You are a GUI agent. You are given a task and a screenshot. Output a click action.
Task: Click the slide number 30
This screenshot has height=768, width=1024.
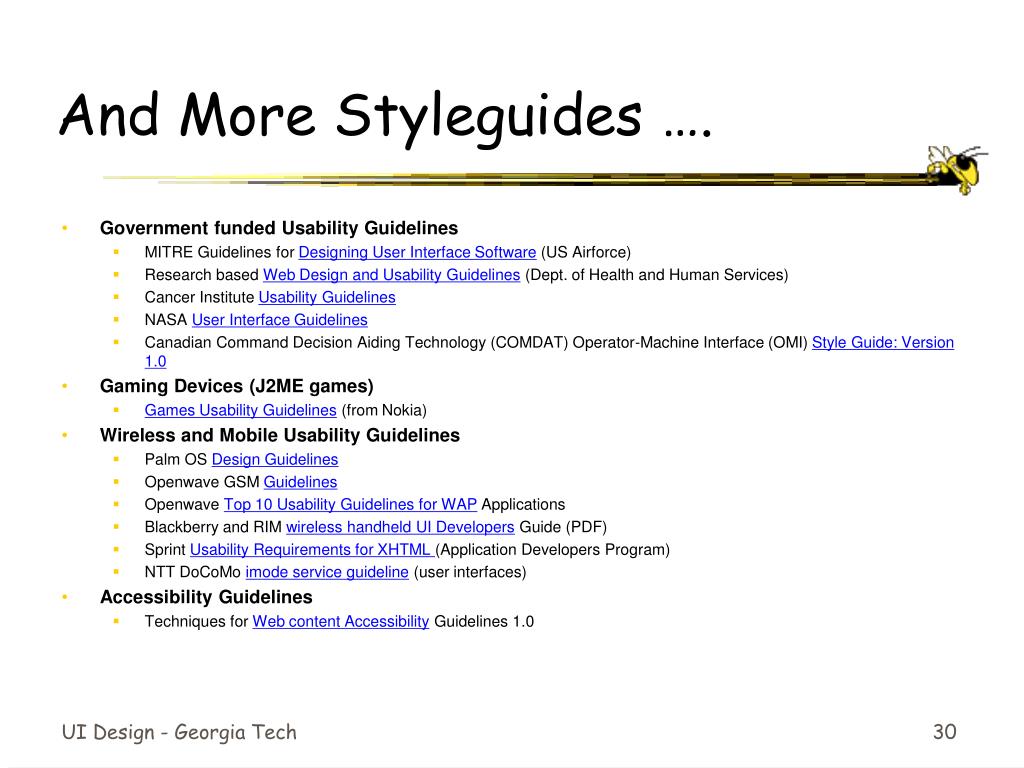point(945,732)
